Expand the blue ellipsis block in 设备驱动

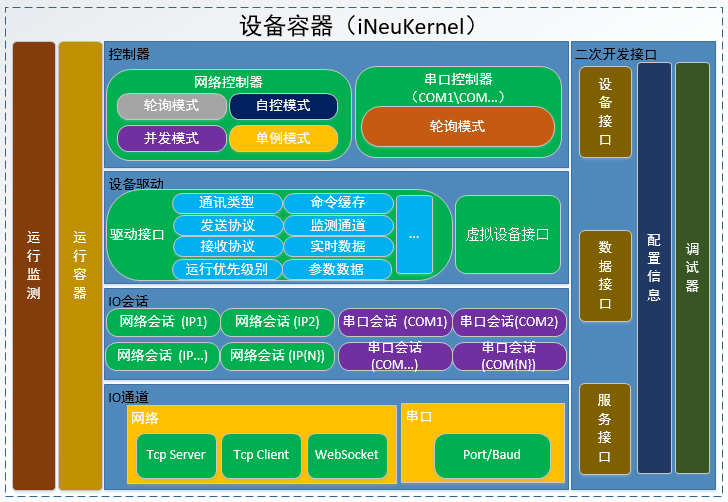pos(414,235)
